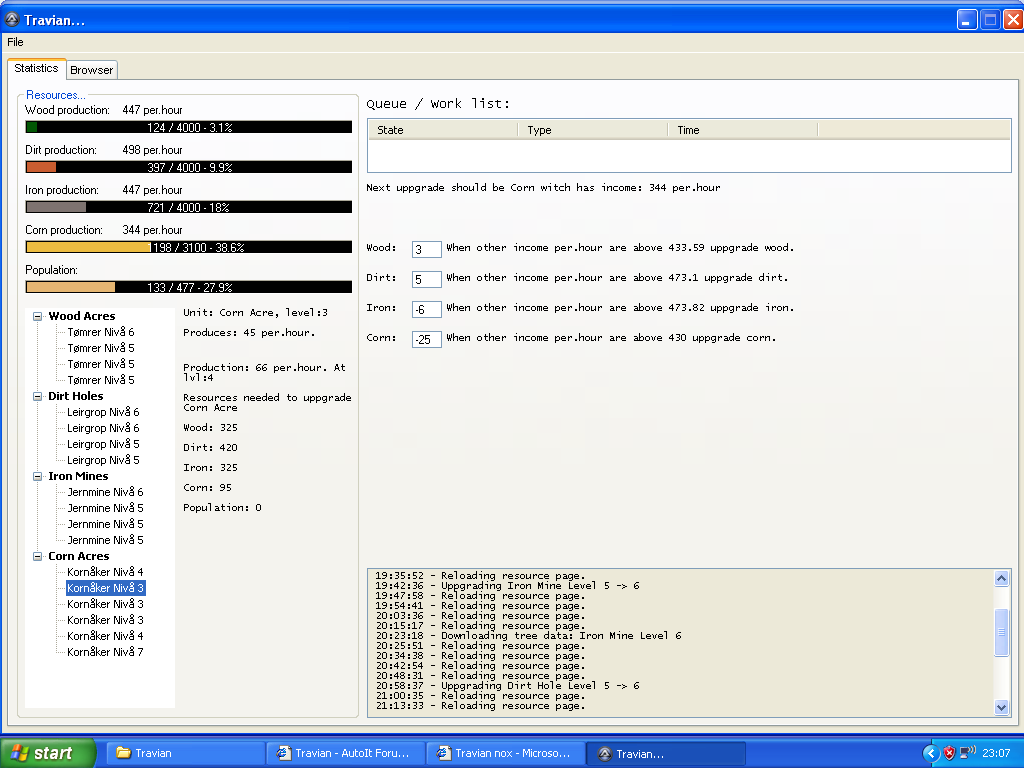
Task: Switch to the Statistics tab
Action: point(37,68)
